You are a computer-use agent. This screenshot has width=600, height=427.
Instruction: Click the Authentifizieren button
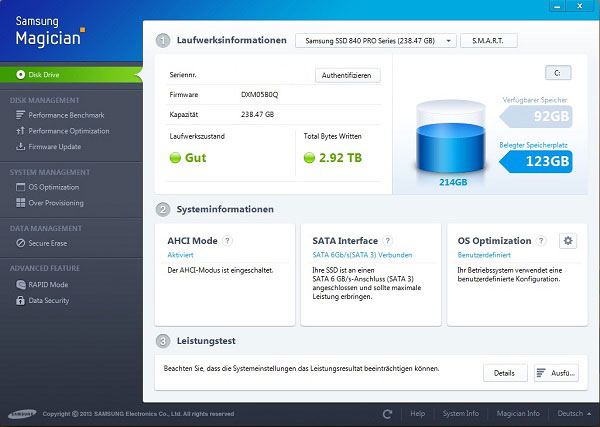(x=347, y=75)
